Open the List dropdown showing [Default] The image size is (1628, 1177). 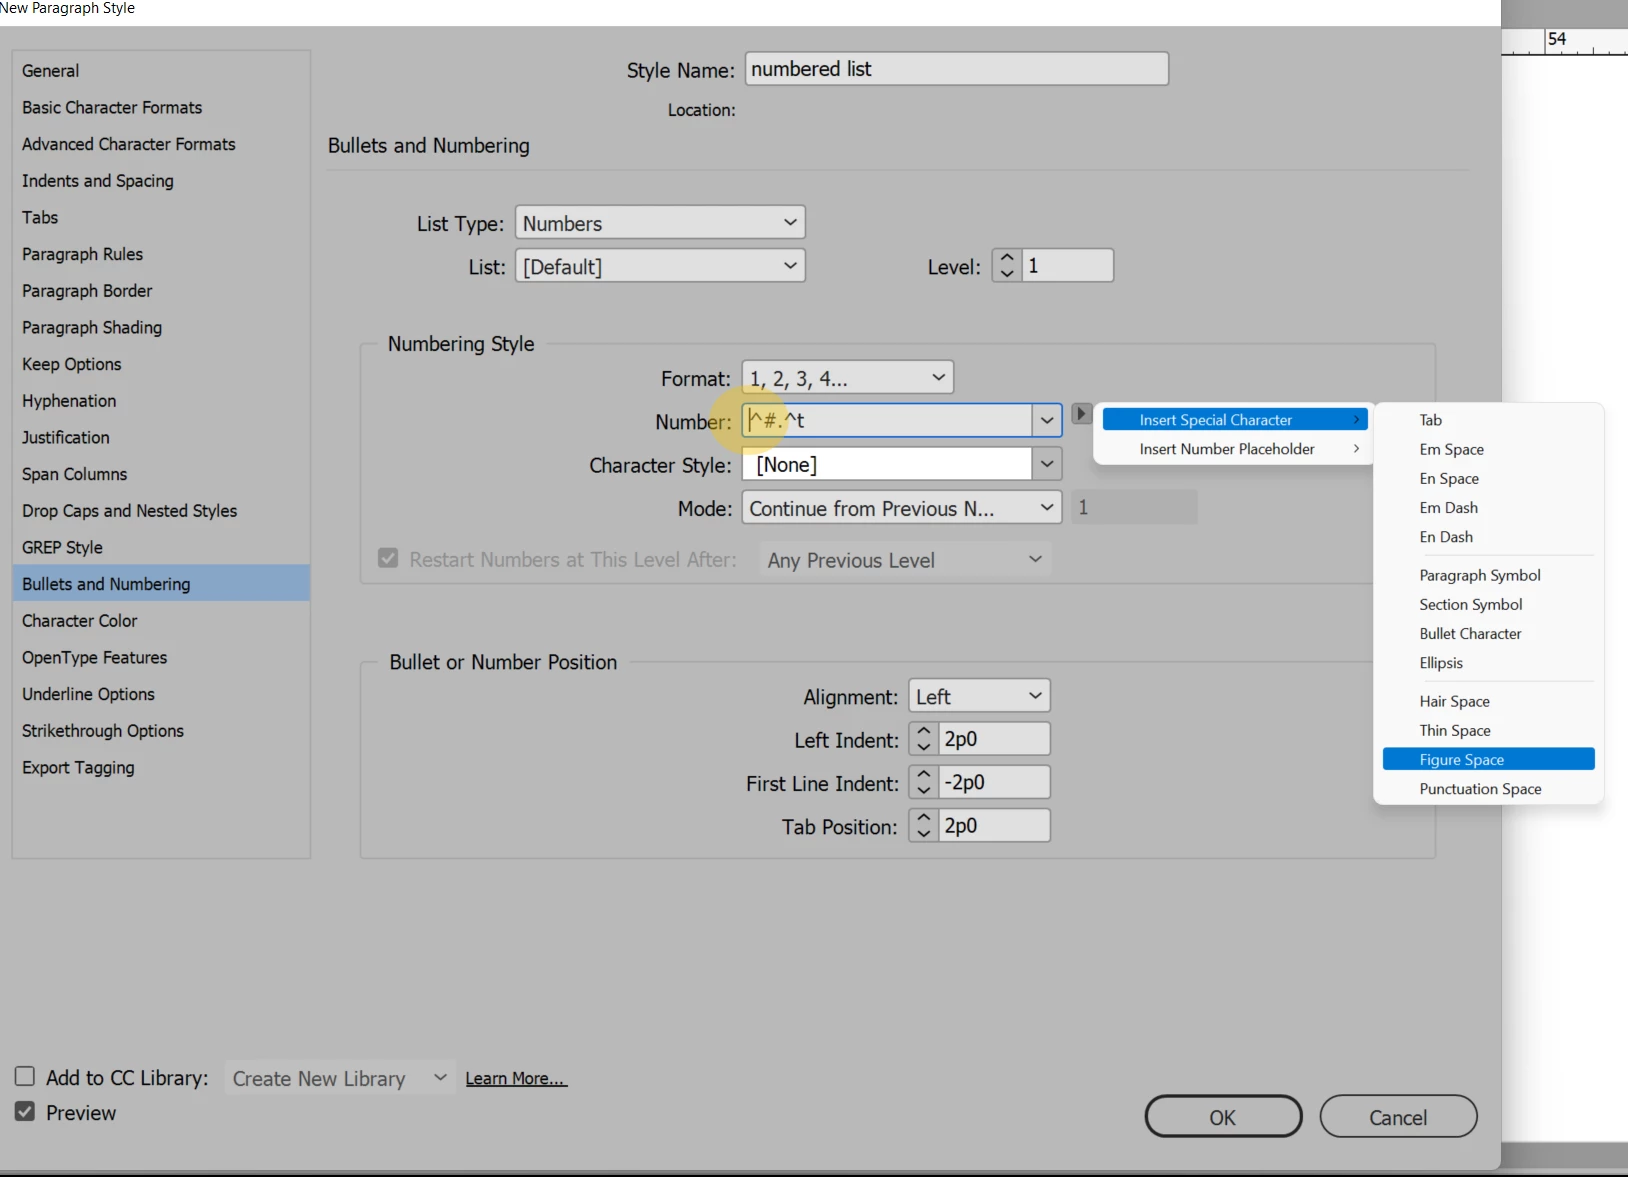click(660, 266)
